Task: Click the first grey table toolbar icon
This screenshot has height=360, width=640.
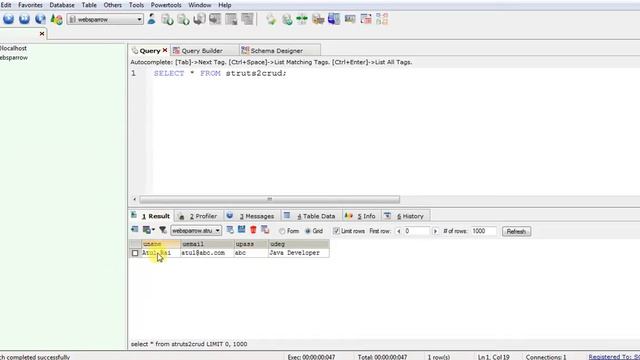Action: 215,19
